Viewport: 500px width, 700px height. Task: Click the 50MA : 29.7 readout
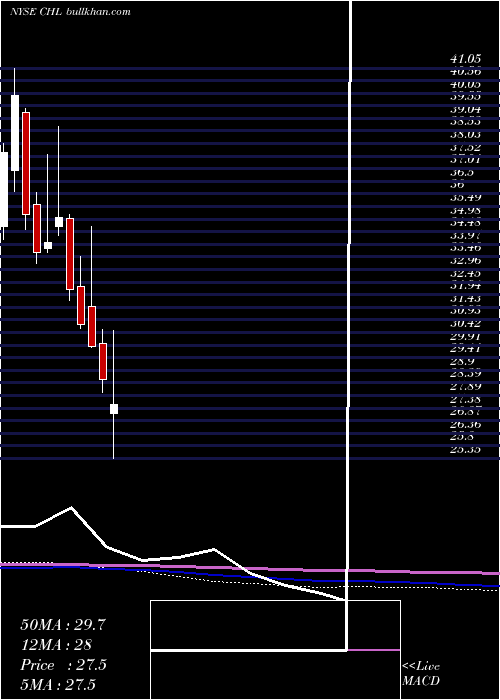click(x=63, y=625)
